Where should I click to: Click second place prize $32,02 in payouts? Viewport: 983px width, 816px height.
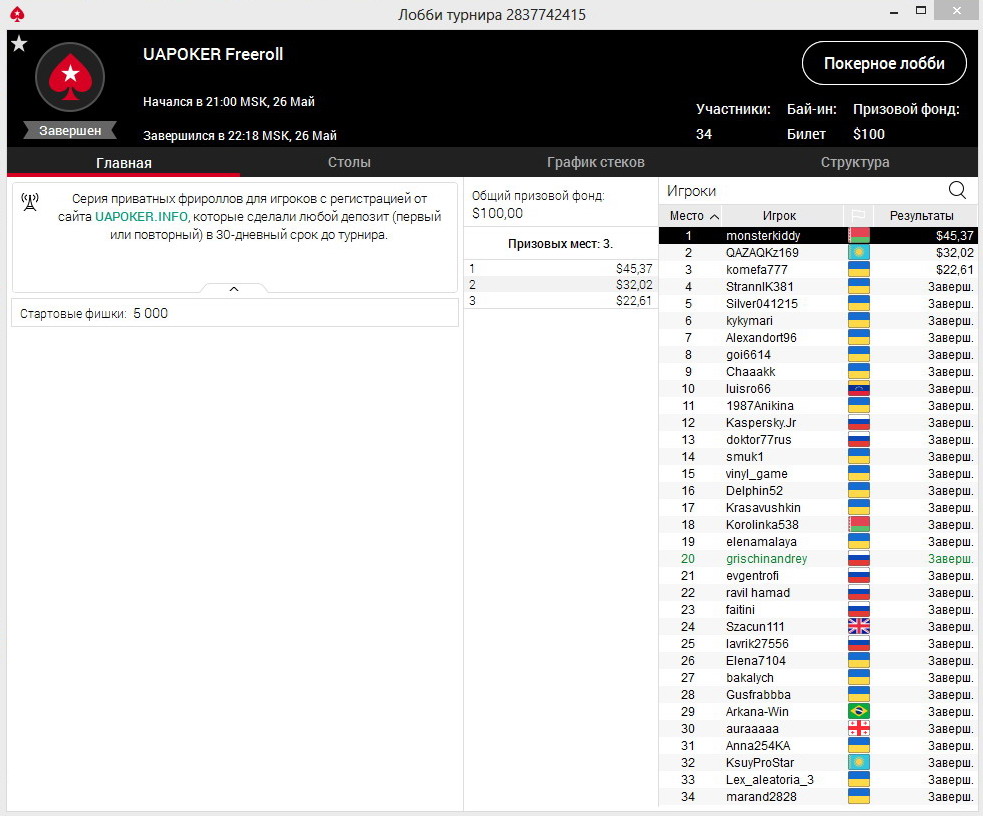click(634, 285)
